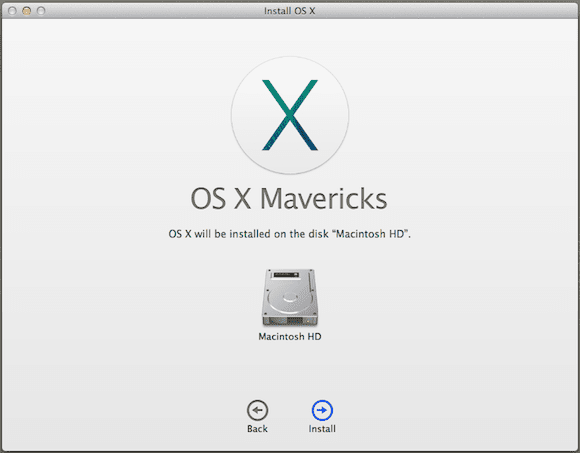The width and height of the screenshot is (580, 453).
Task: Click the Back text label
Action: click(257, 429)
